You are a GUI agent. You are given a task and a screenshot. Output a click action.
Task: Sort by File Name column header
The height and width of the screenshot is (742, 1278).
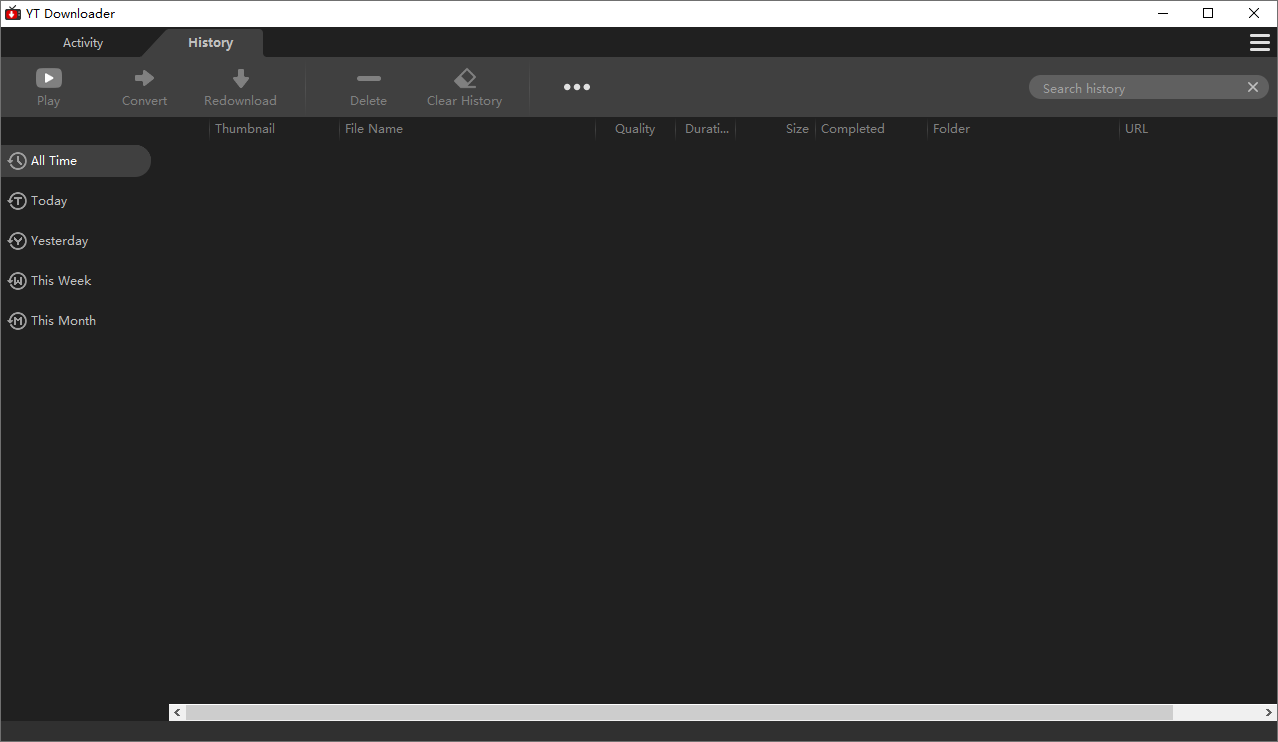tap(374, 129)
